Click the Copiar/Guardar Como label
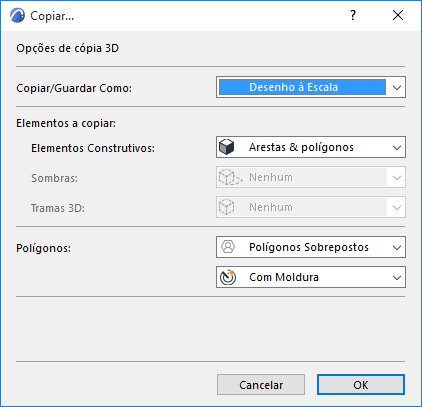 [74, 88]
